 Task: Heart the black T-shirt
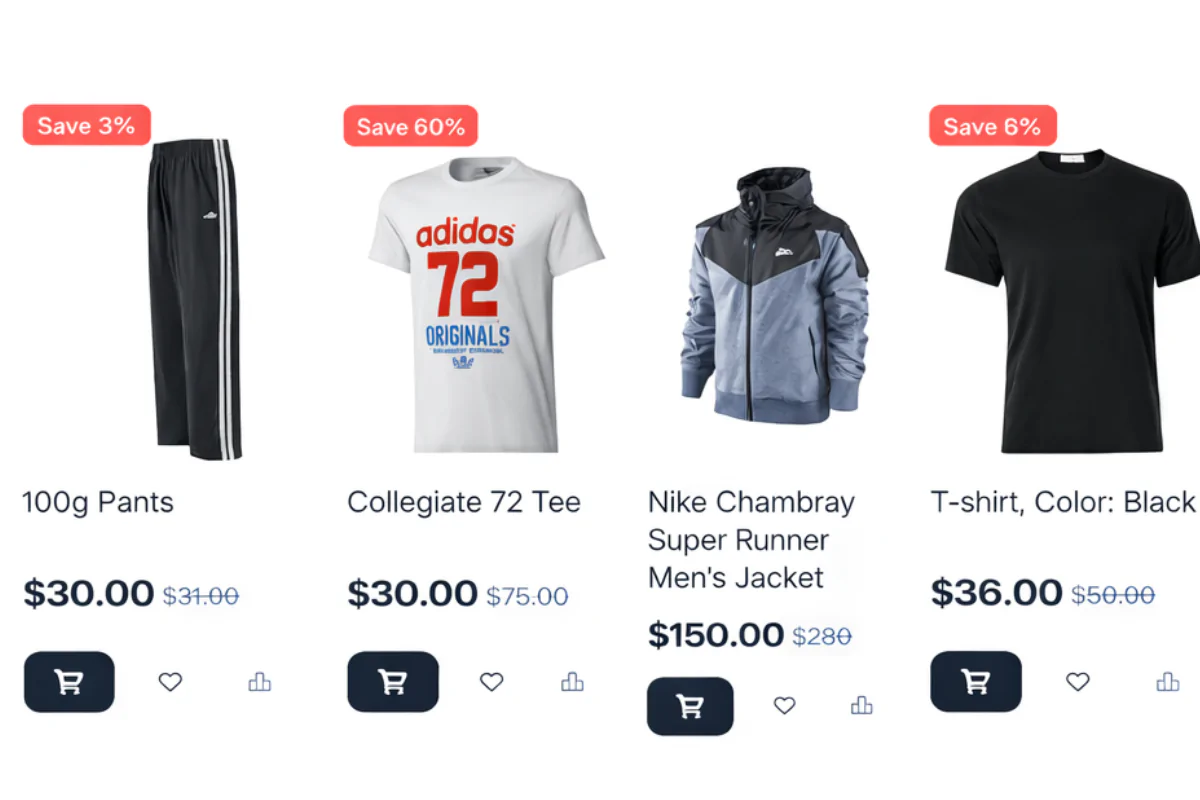click(1077, 682)
